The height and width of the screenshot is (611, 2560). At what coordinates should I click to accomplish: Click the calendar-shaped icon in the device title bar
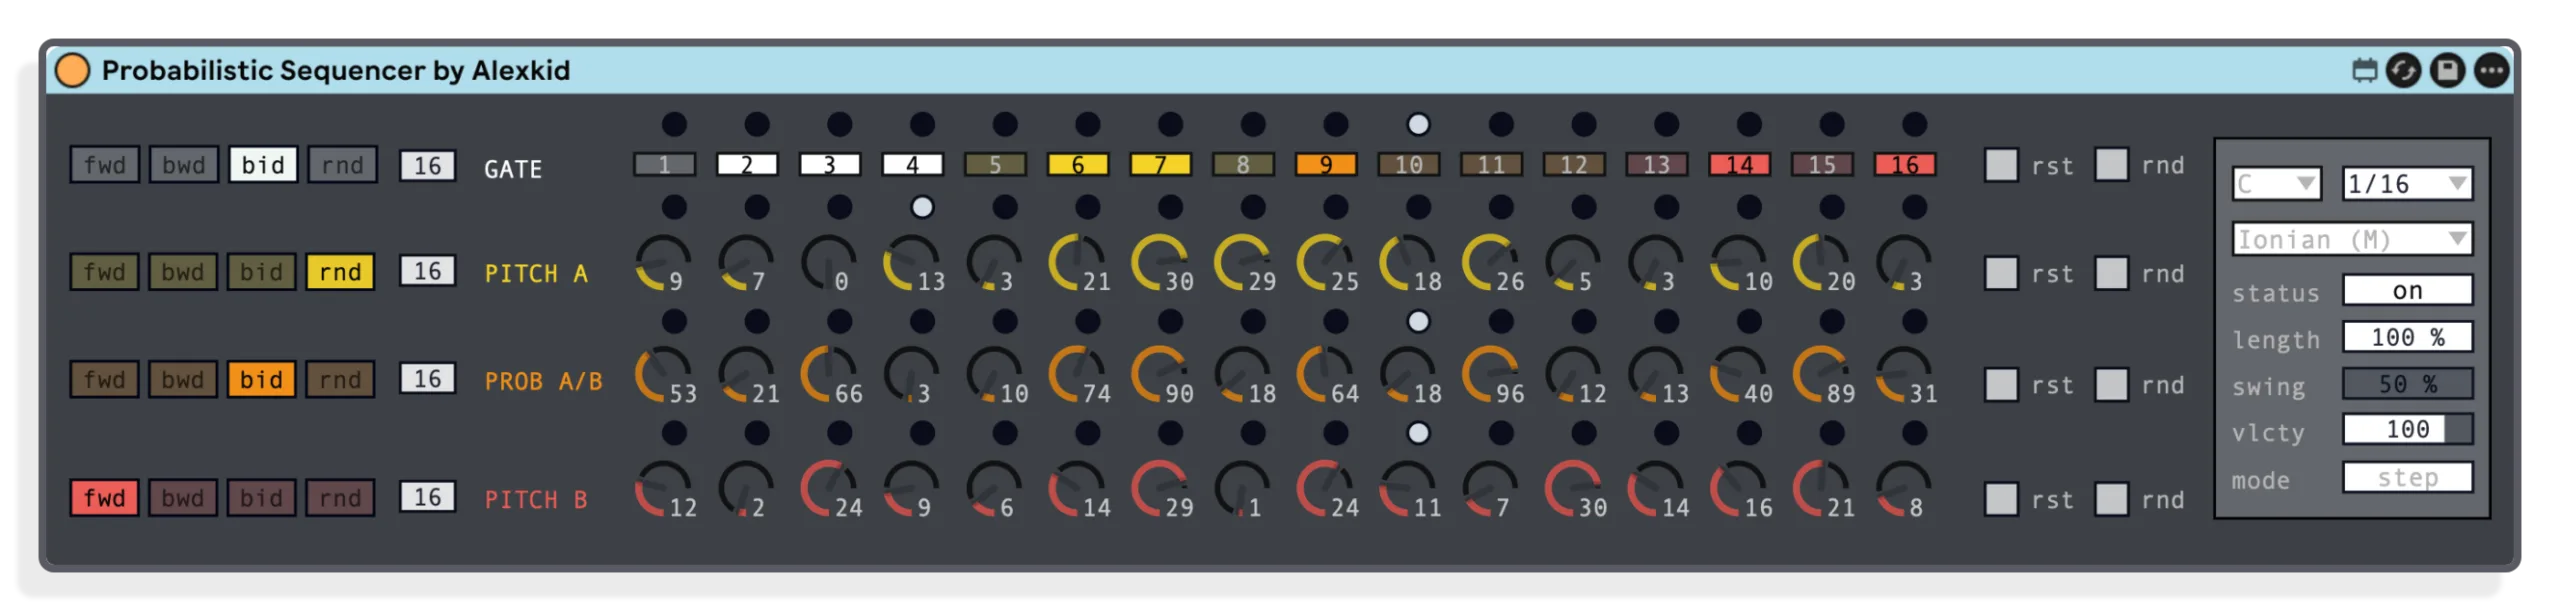2364,70
